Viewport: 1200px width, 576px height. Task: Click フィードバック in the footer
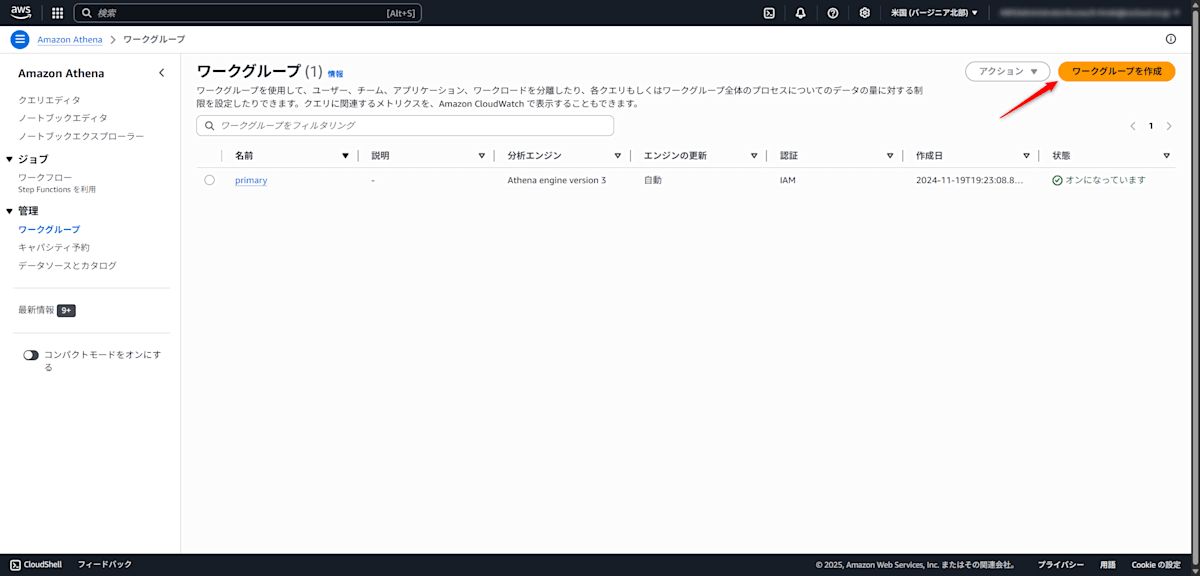tap(105, 564)
